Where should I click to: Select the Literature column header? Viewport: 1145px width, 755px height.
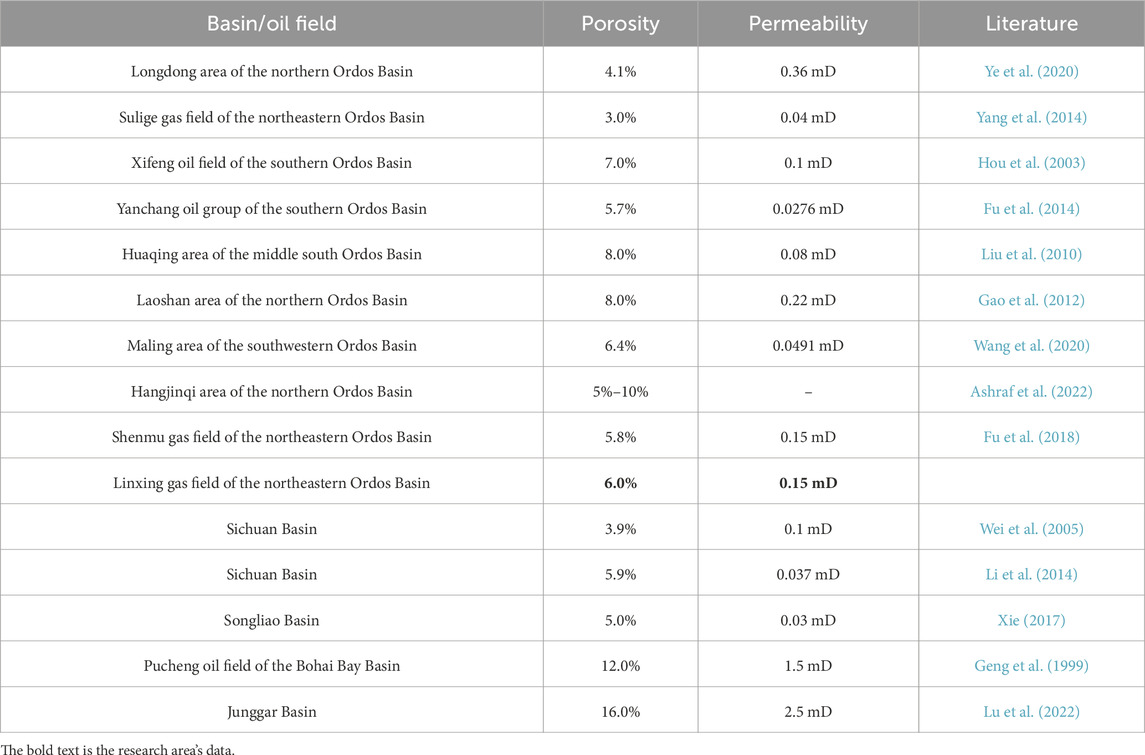[1031, 23]
